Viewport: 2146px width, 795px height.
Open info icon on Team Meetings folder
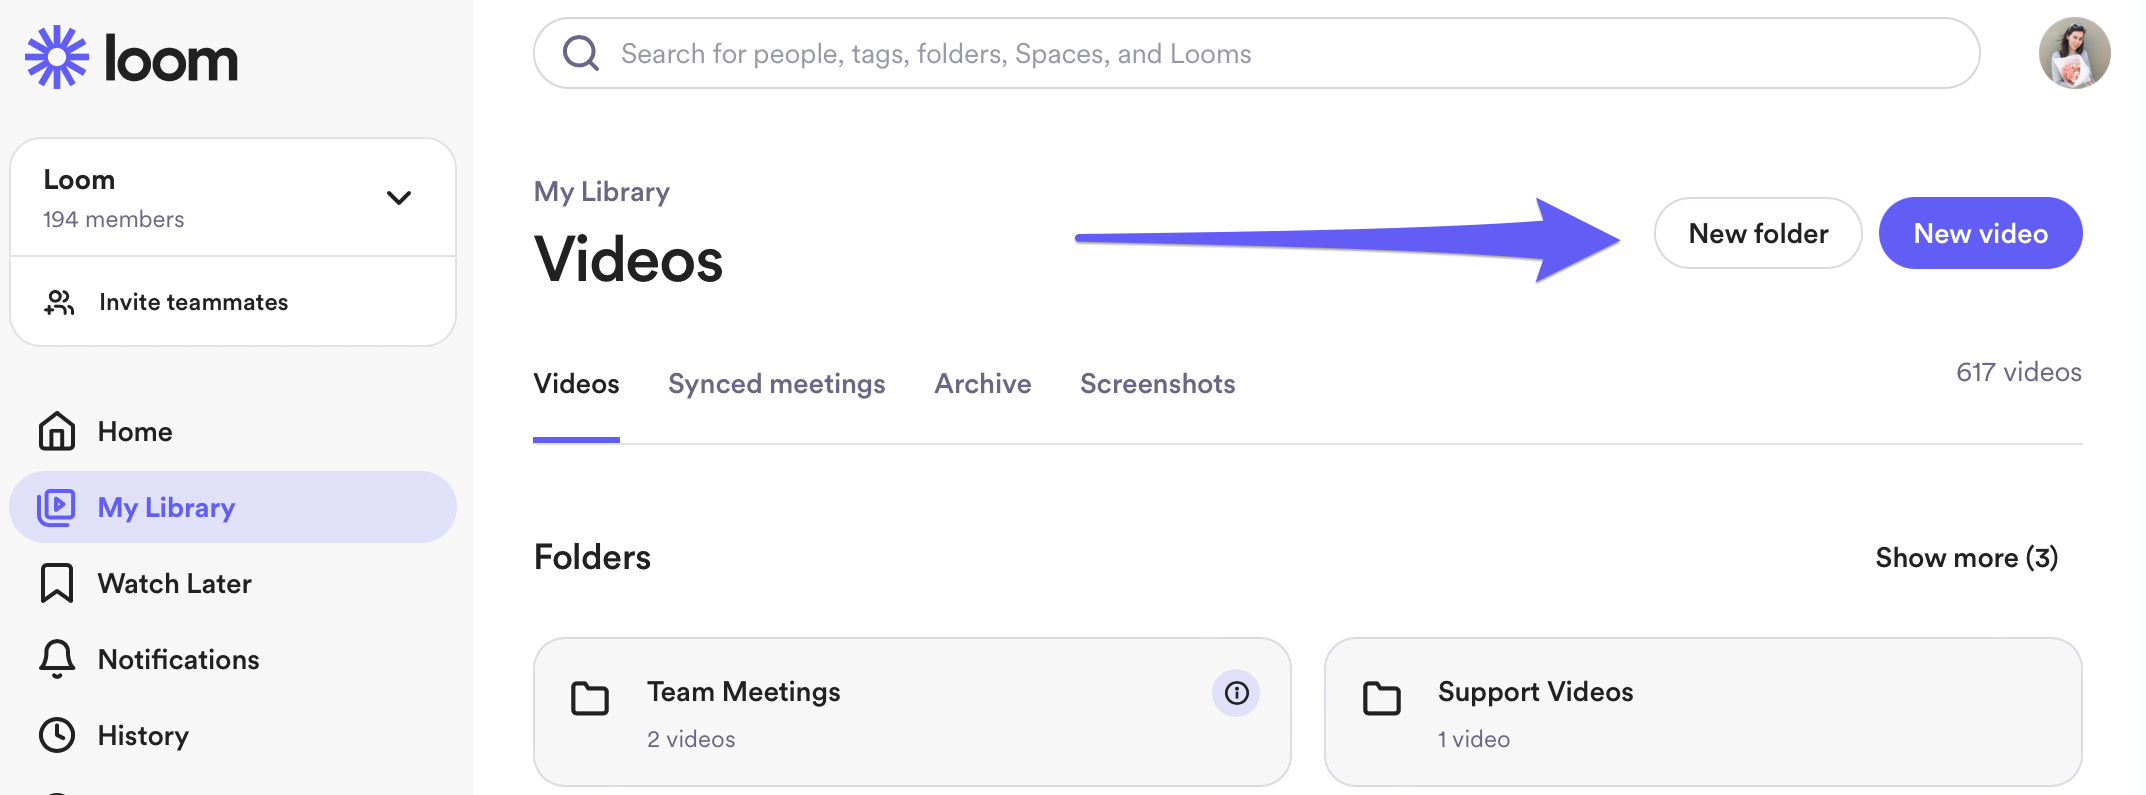click(1236, 693)
